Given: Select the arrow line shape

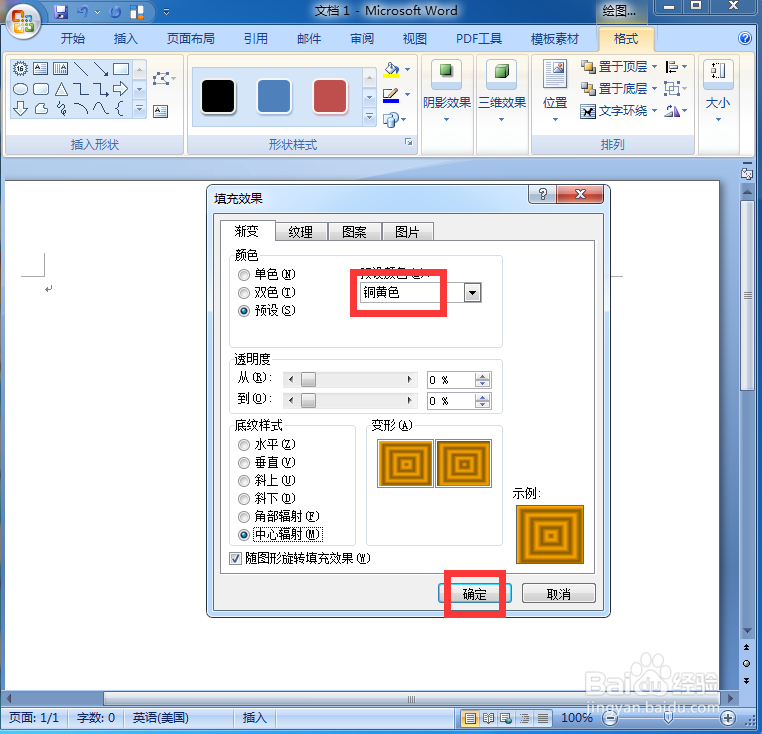Looking at the screenshot, I should [x=101, y=69].
